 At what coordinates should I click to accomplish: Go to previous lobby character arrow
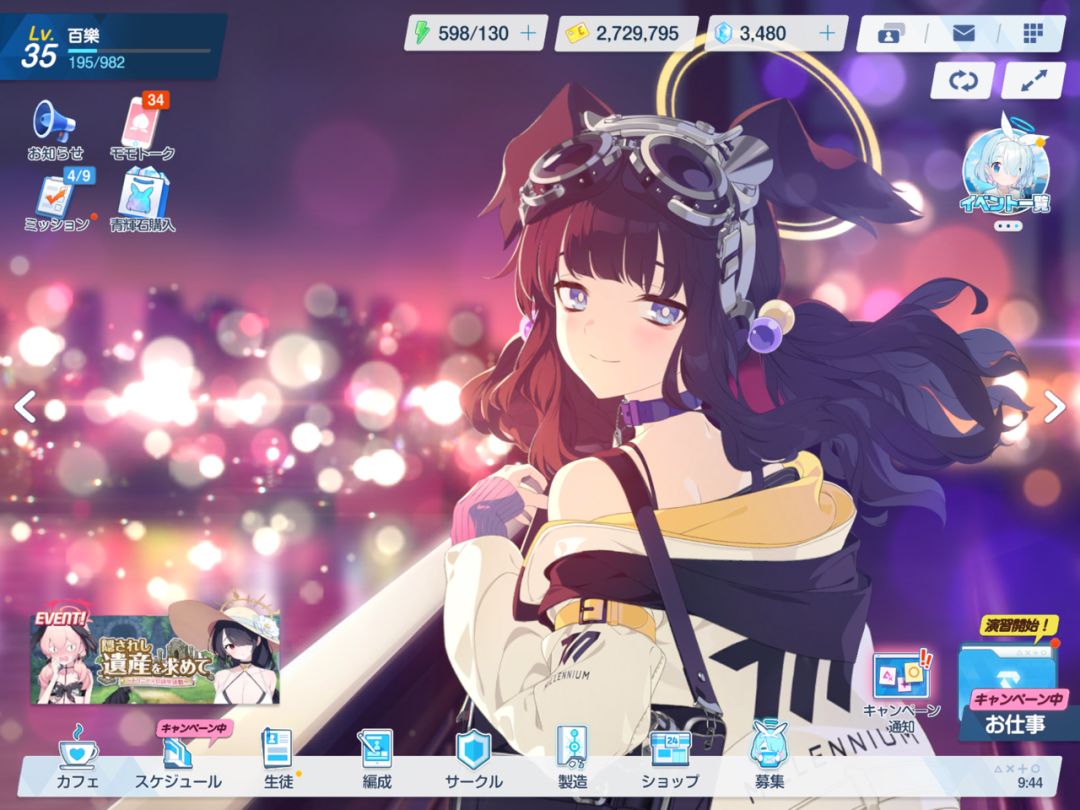[x=25, y=406]
